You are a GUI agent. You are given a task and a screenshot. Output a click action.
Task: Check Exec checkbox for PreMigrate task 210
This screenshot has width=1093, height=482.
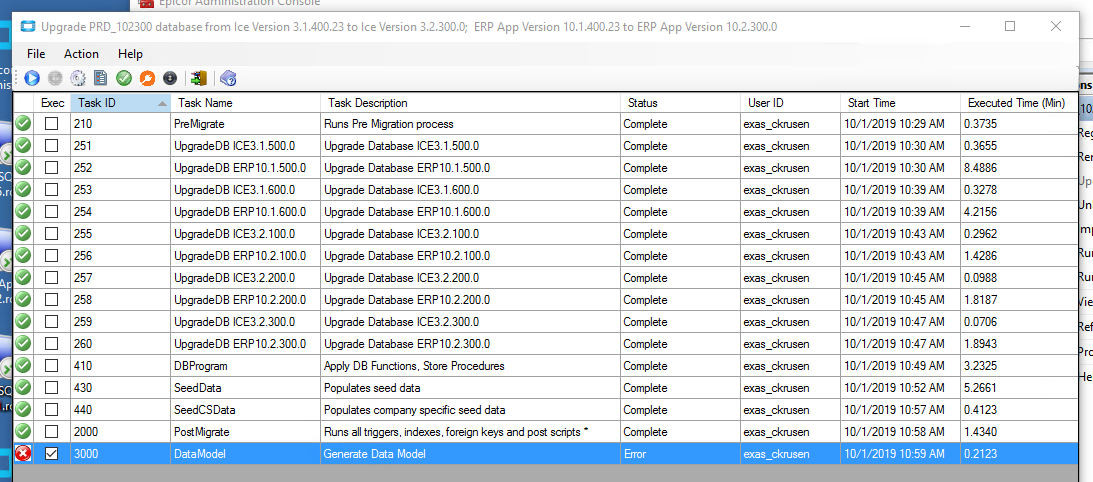52,123
